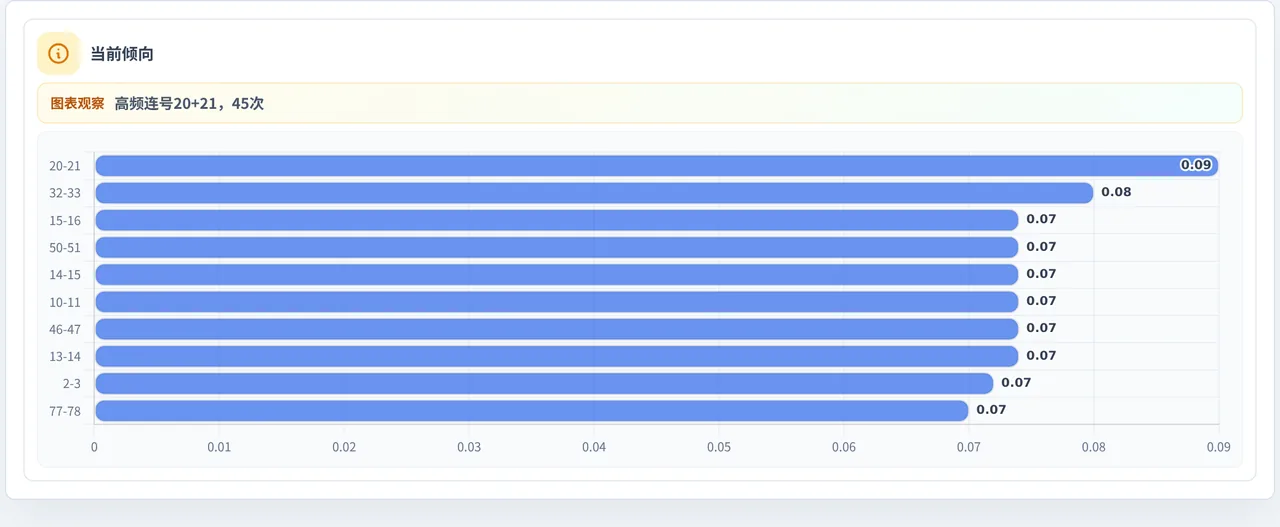Click the 20-21 axis label
This screenshot has width=1280, height=527.
tap(65, 166)
